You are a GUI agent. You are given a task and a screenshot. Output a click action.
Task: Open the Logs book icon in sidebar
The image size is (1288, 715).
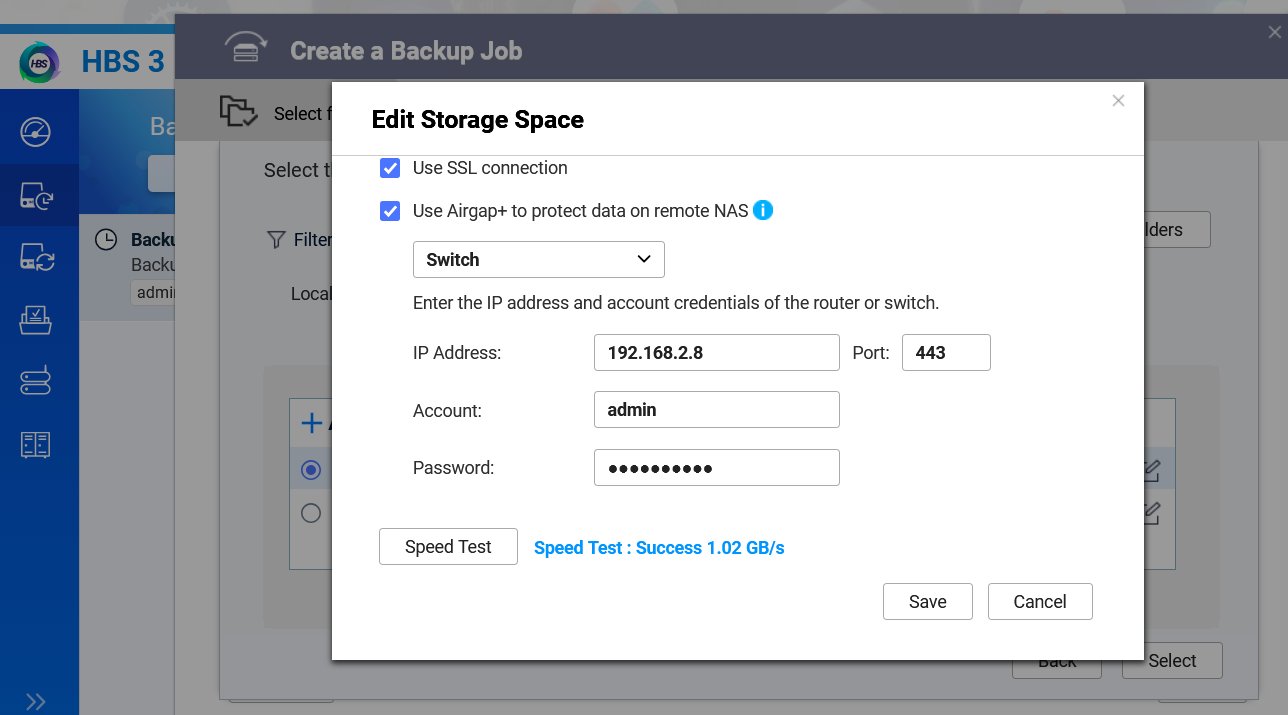point(36,444)
